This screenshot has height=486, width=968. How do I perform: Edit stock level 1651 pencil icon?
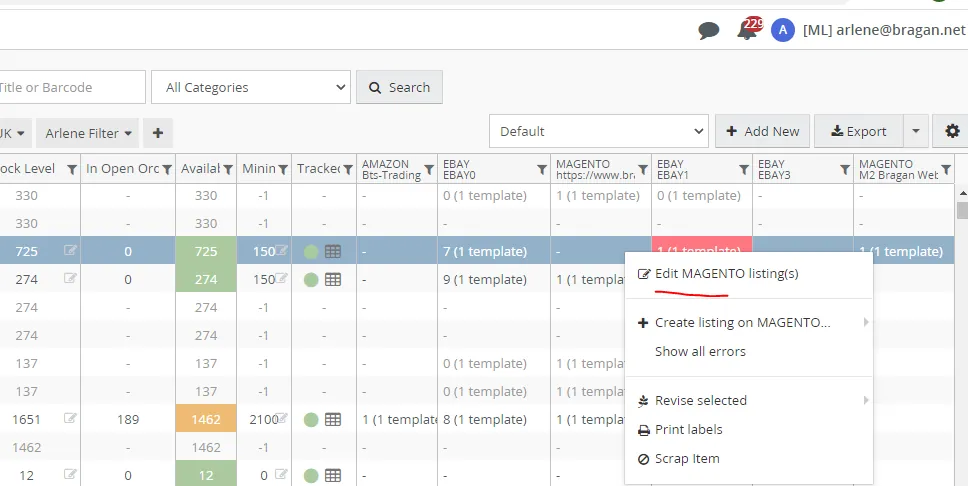click(x=70, y=418)
